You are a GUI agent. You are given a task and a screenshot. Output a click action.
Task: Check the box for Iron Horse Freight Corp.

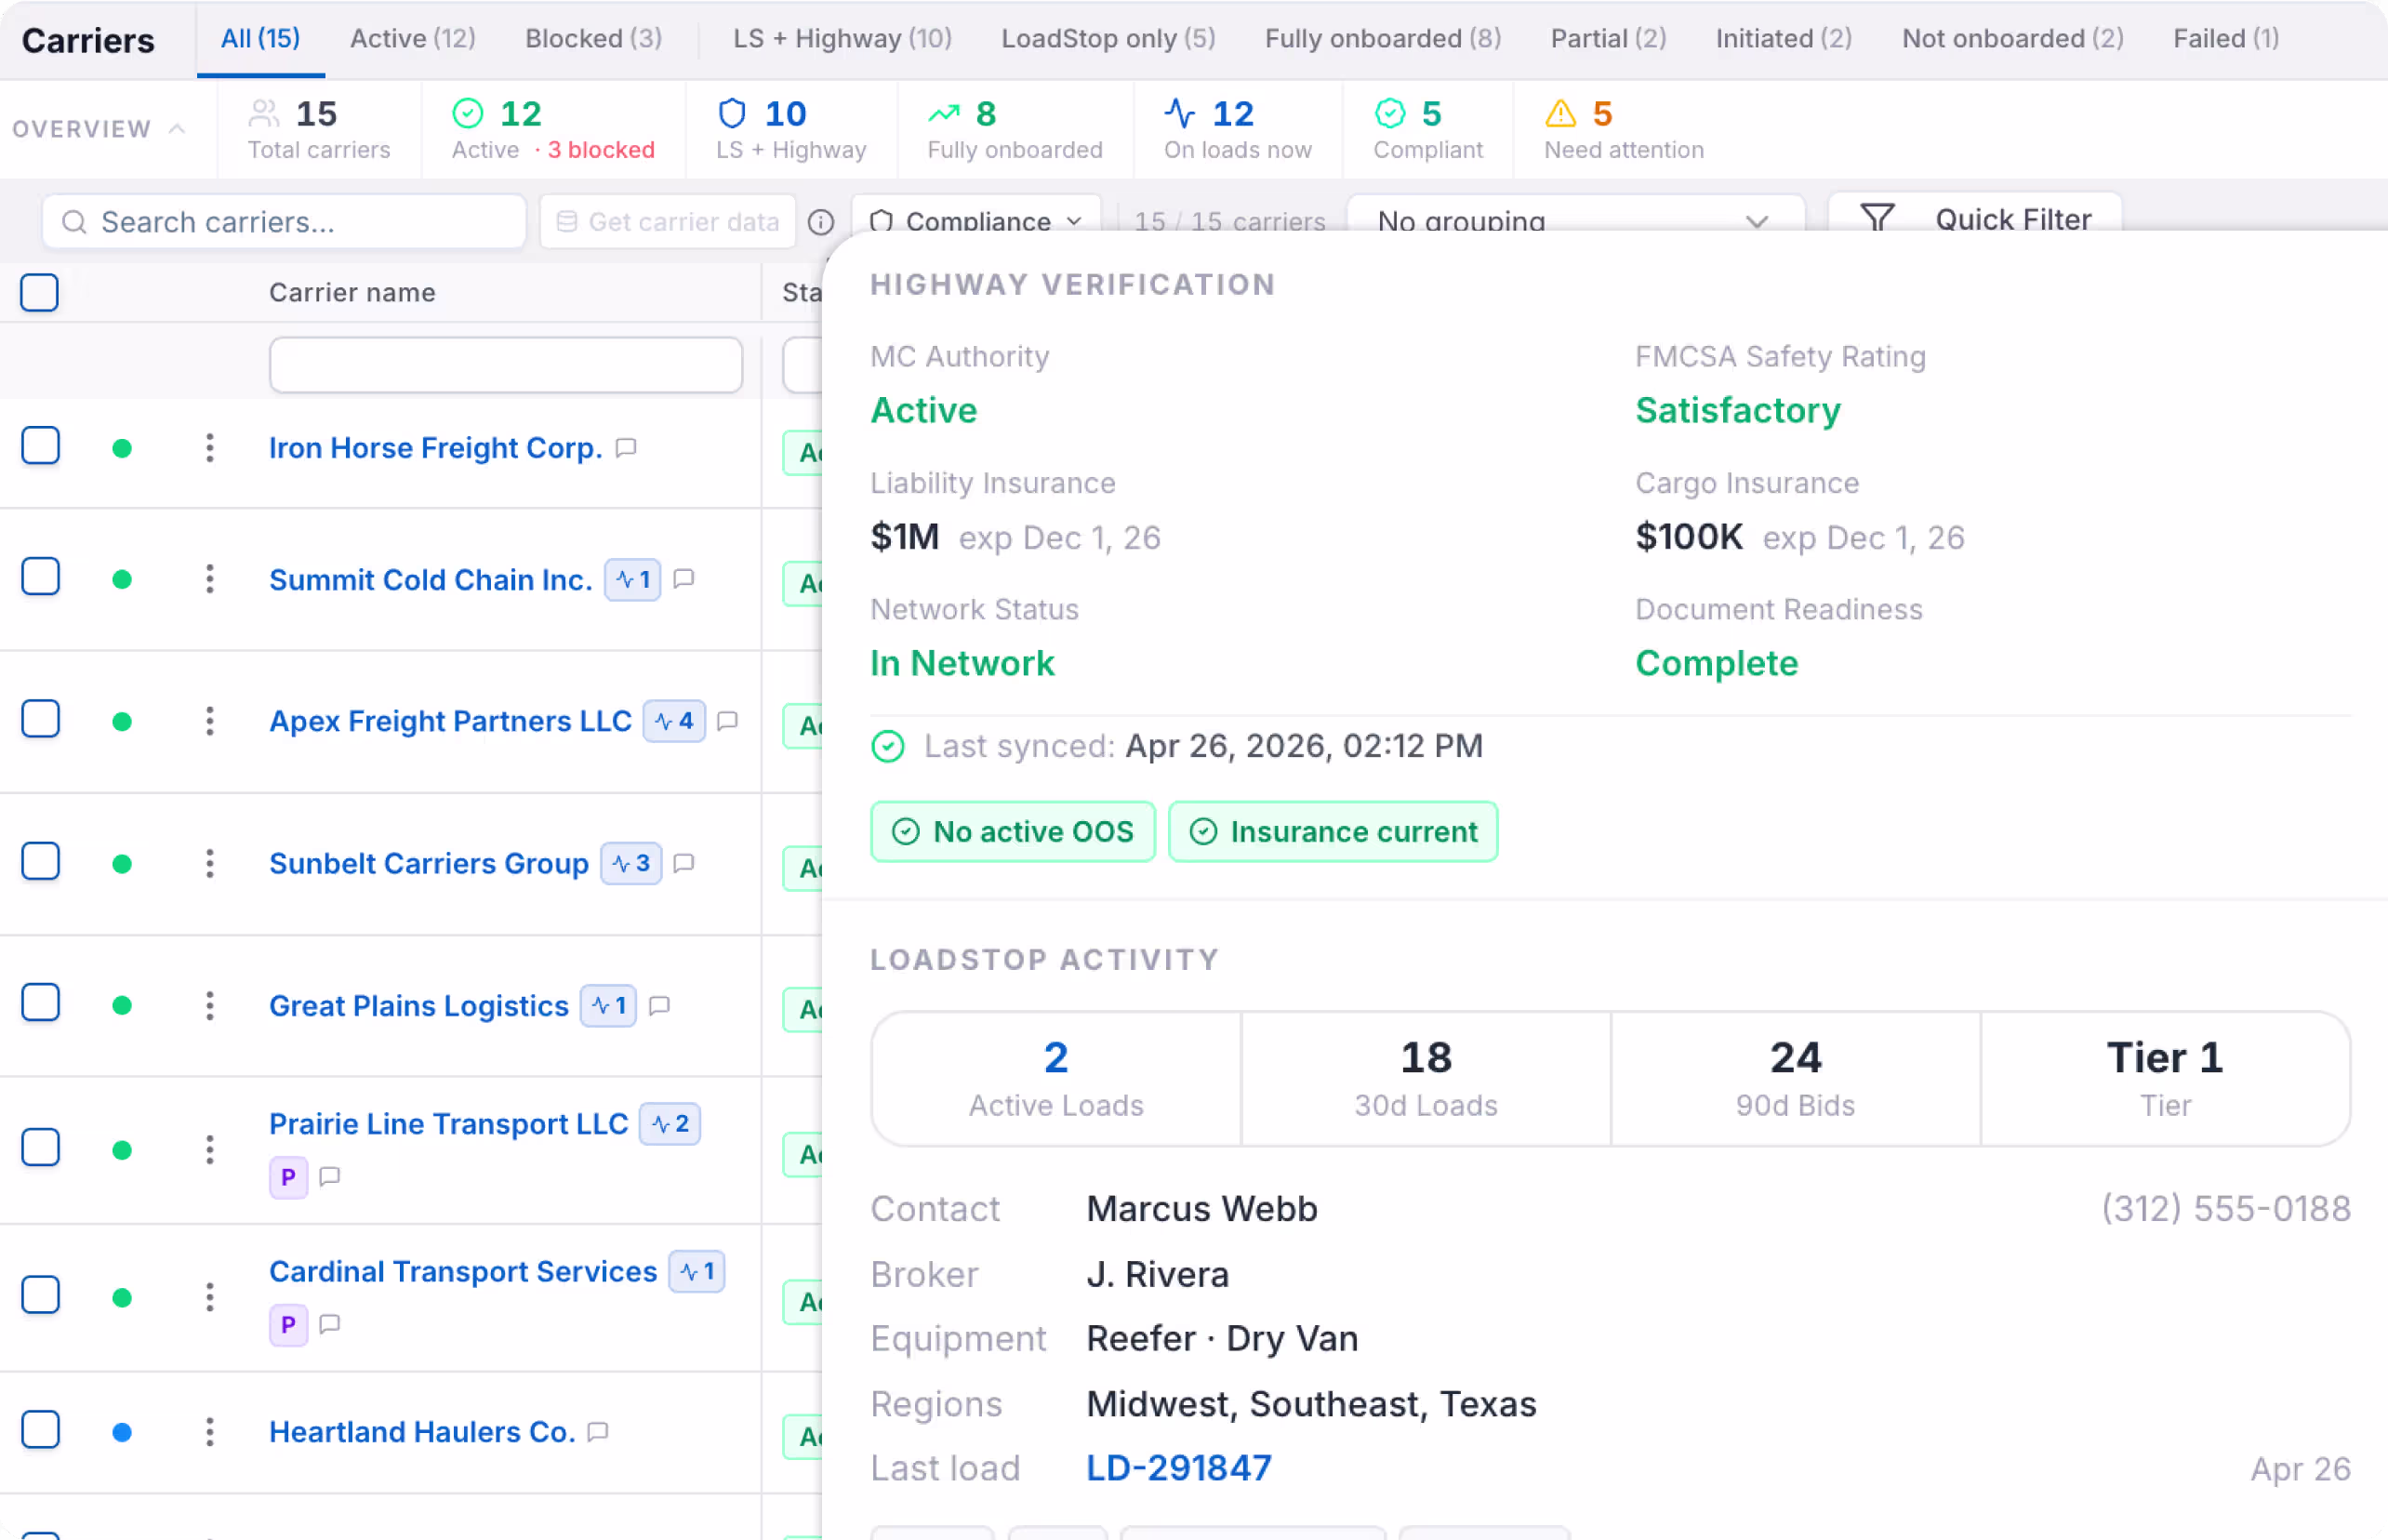click(40, 446)
